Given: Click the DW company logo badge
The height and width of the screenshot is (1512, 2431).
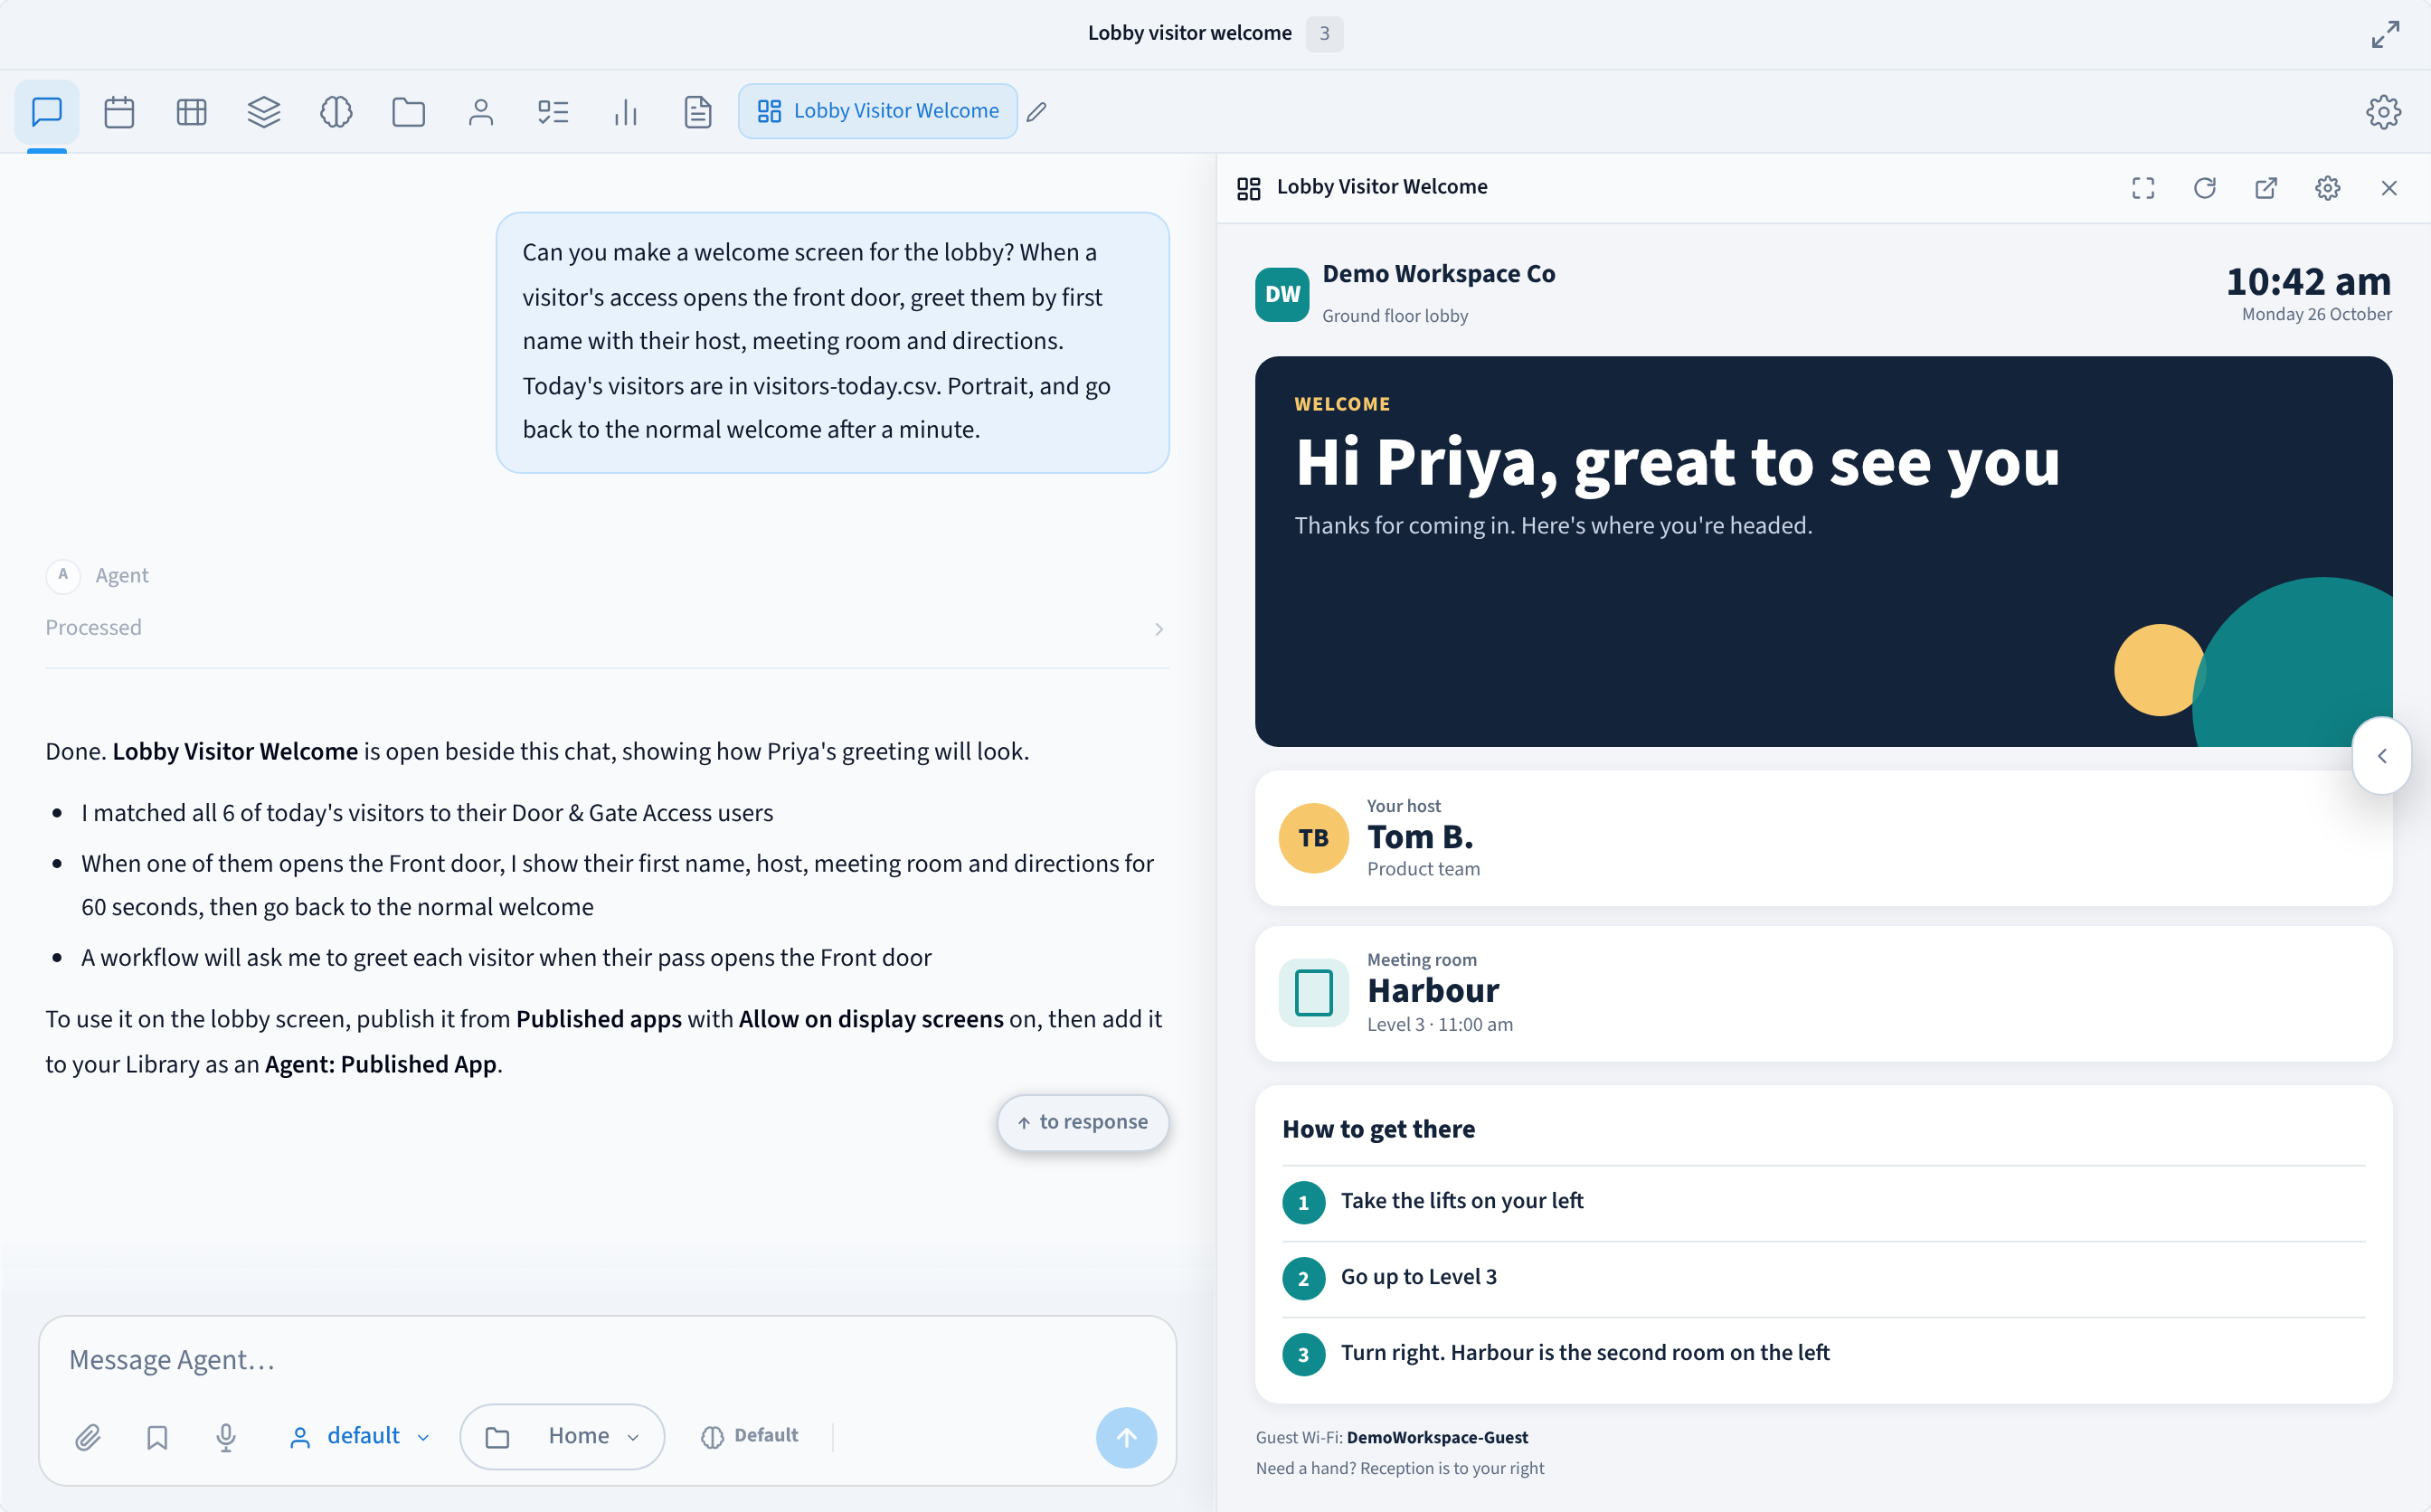Looking at the screenshot, I should pos(1282,294).
